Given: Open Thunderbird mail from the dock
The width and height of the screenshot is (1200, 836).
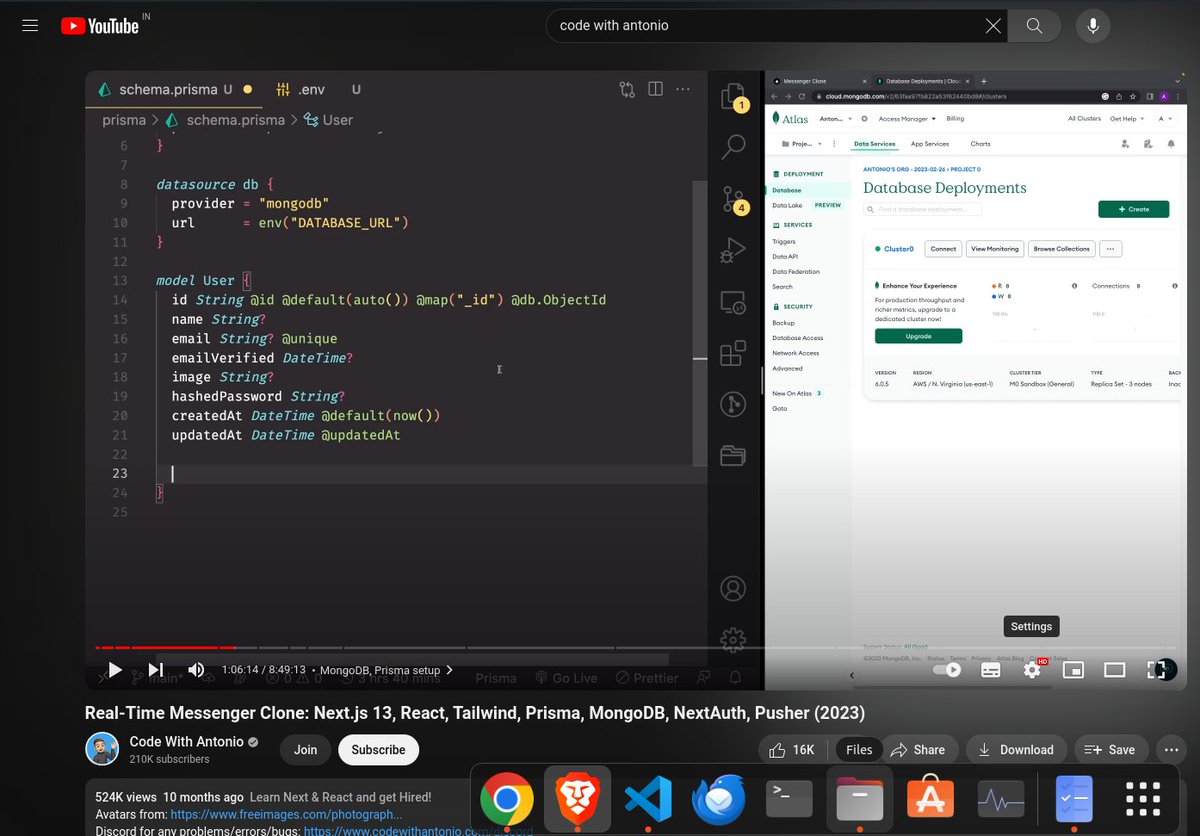Looking at the screenshot, I should [x=719, y=800].
